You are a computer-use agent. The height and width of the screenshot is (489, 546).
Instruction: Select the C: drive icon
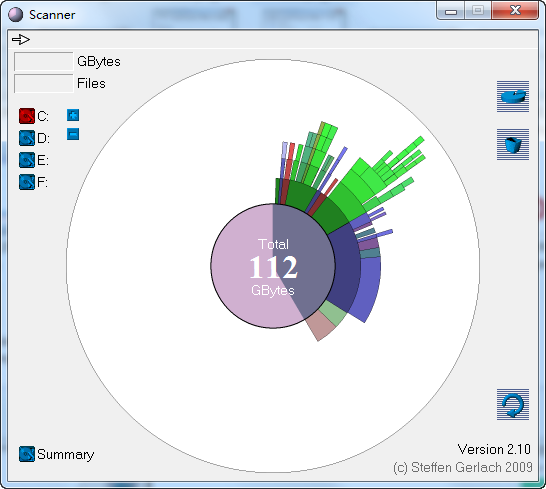[27, 116]
